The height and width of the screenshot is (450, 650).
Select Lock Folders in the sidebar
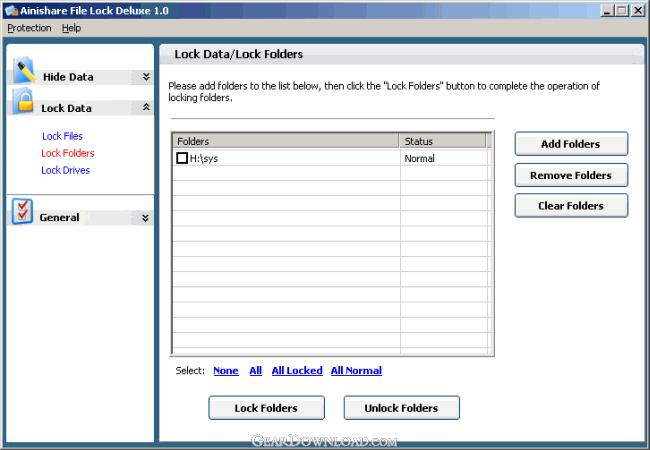(68, 153)
